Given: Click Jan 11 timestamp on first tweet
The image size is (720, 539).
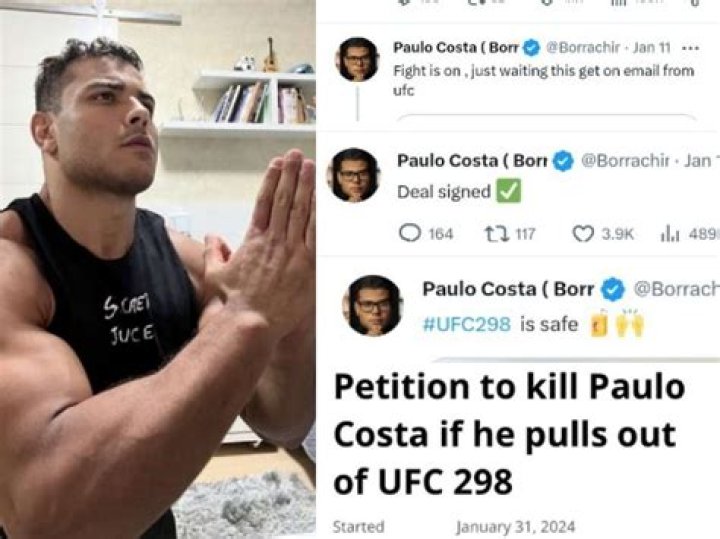Looking at the screenshot, I should 655,47.
